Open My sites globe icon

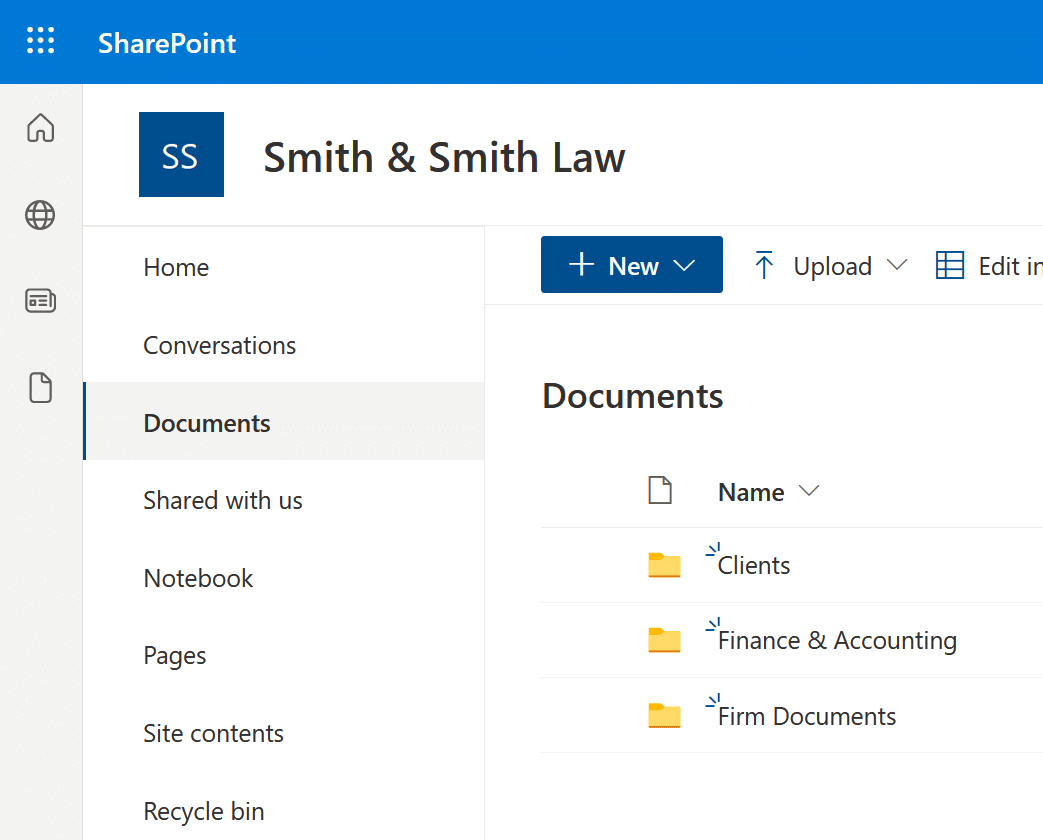(40, 215)
